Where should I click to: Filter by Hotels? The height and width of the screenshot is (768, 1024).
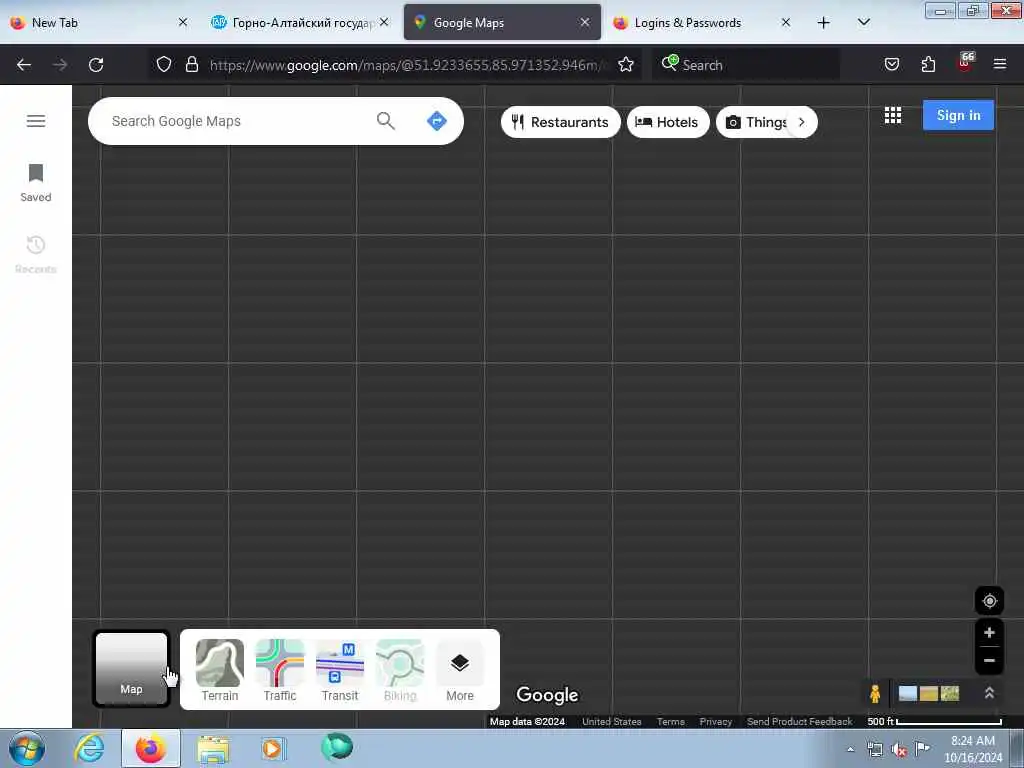pyautogui.click(x=667, y=122)
